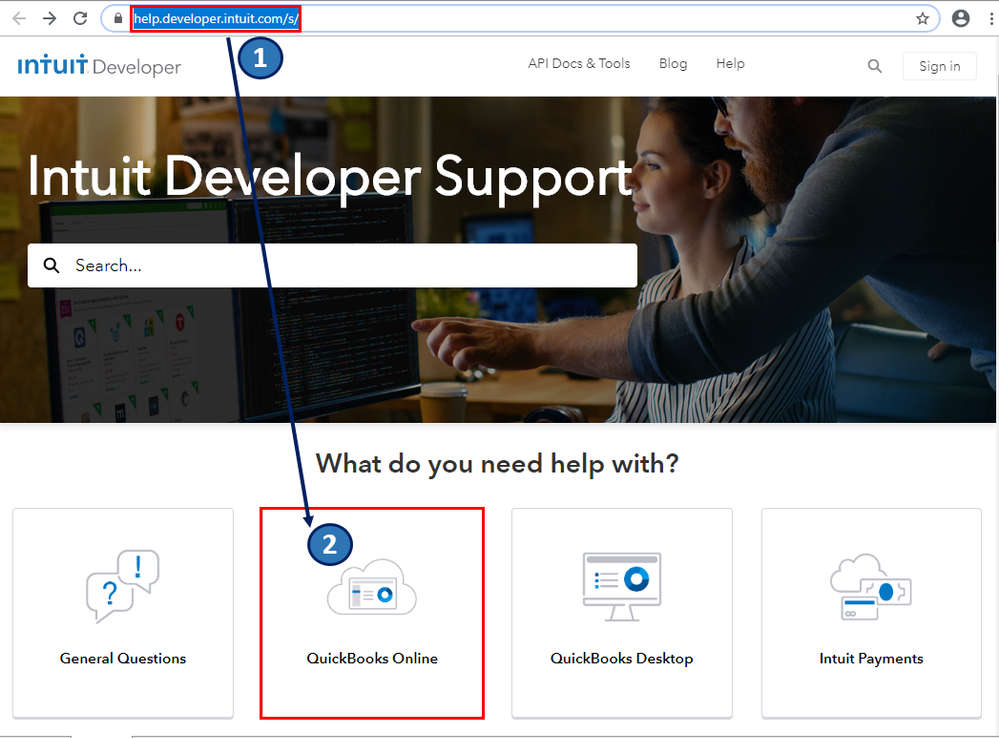Open the header search magnifier icon
This screenshot has width=999, height=738.
875,66
